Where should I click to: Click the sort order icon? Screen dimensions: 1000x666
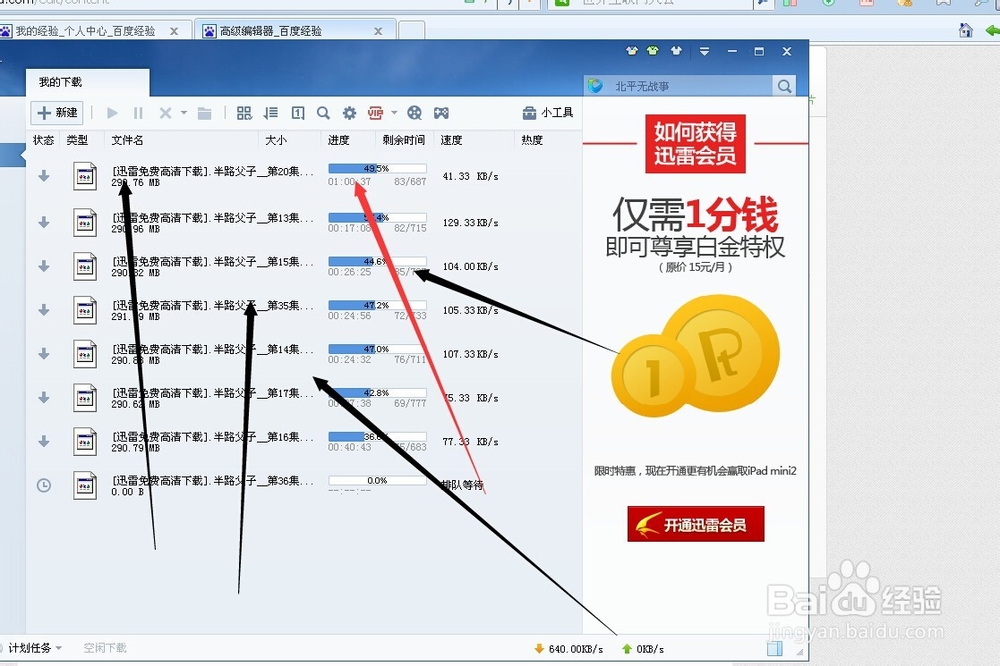point(270,113)
